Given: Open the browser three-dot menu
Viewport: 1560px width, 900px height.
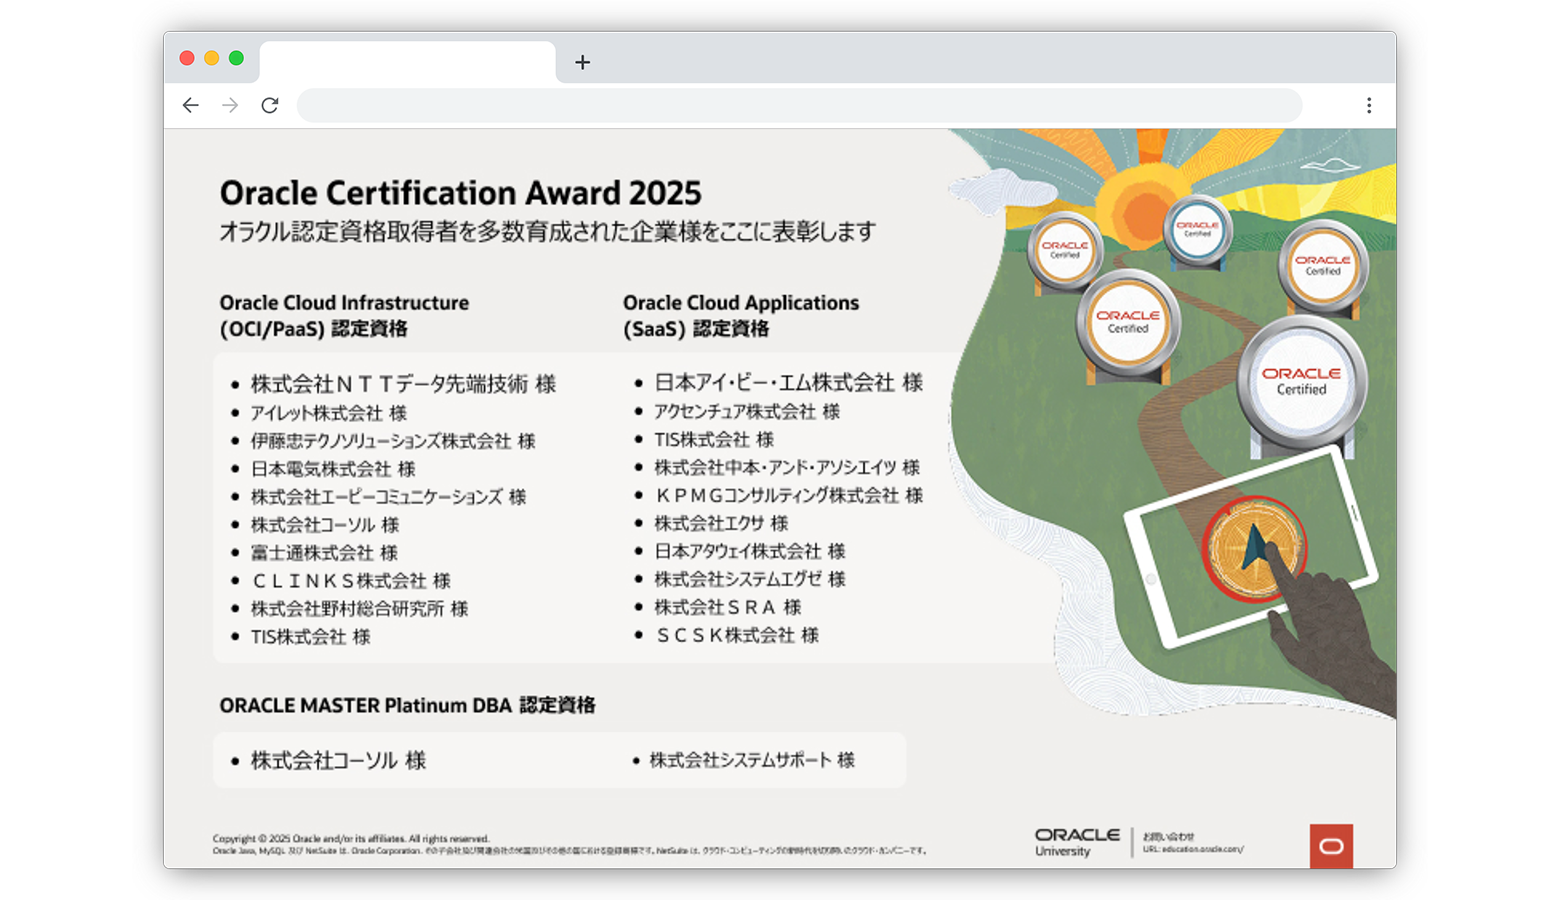Looking at the screenshot, I should (x=1369, y=105).
